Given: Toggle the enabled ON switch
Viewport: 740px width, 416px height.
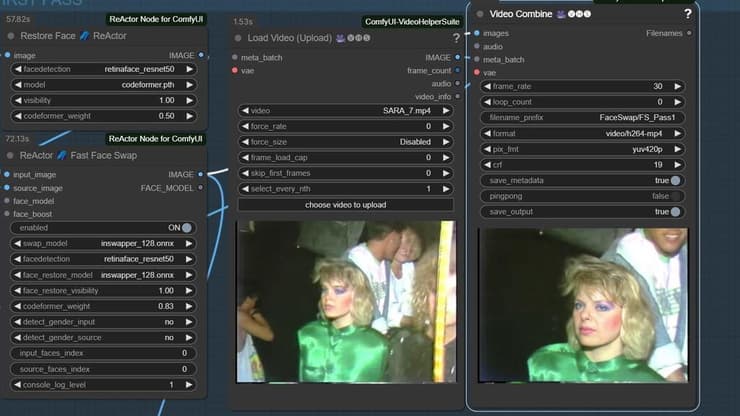Looking at the screenshot, I should point(187,228).
